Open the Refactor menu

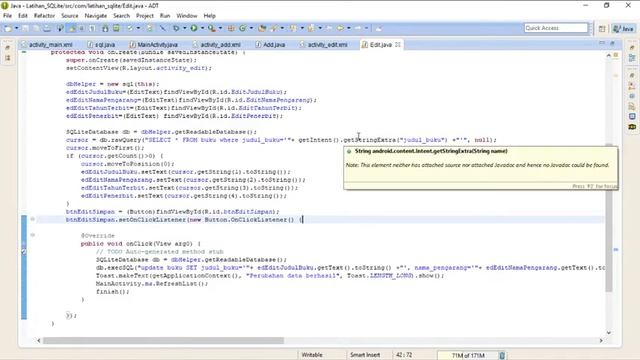coord(44,16)
